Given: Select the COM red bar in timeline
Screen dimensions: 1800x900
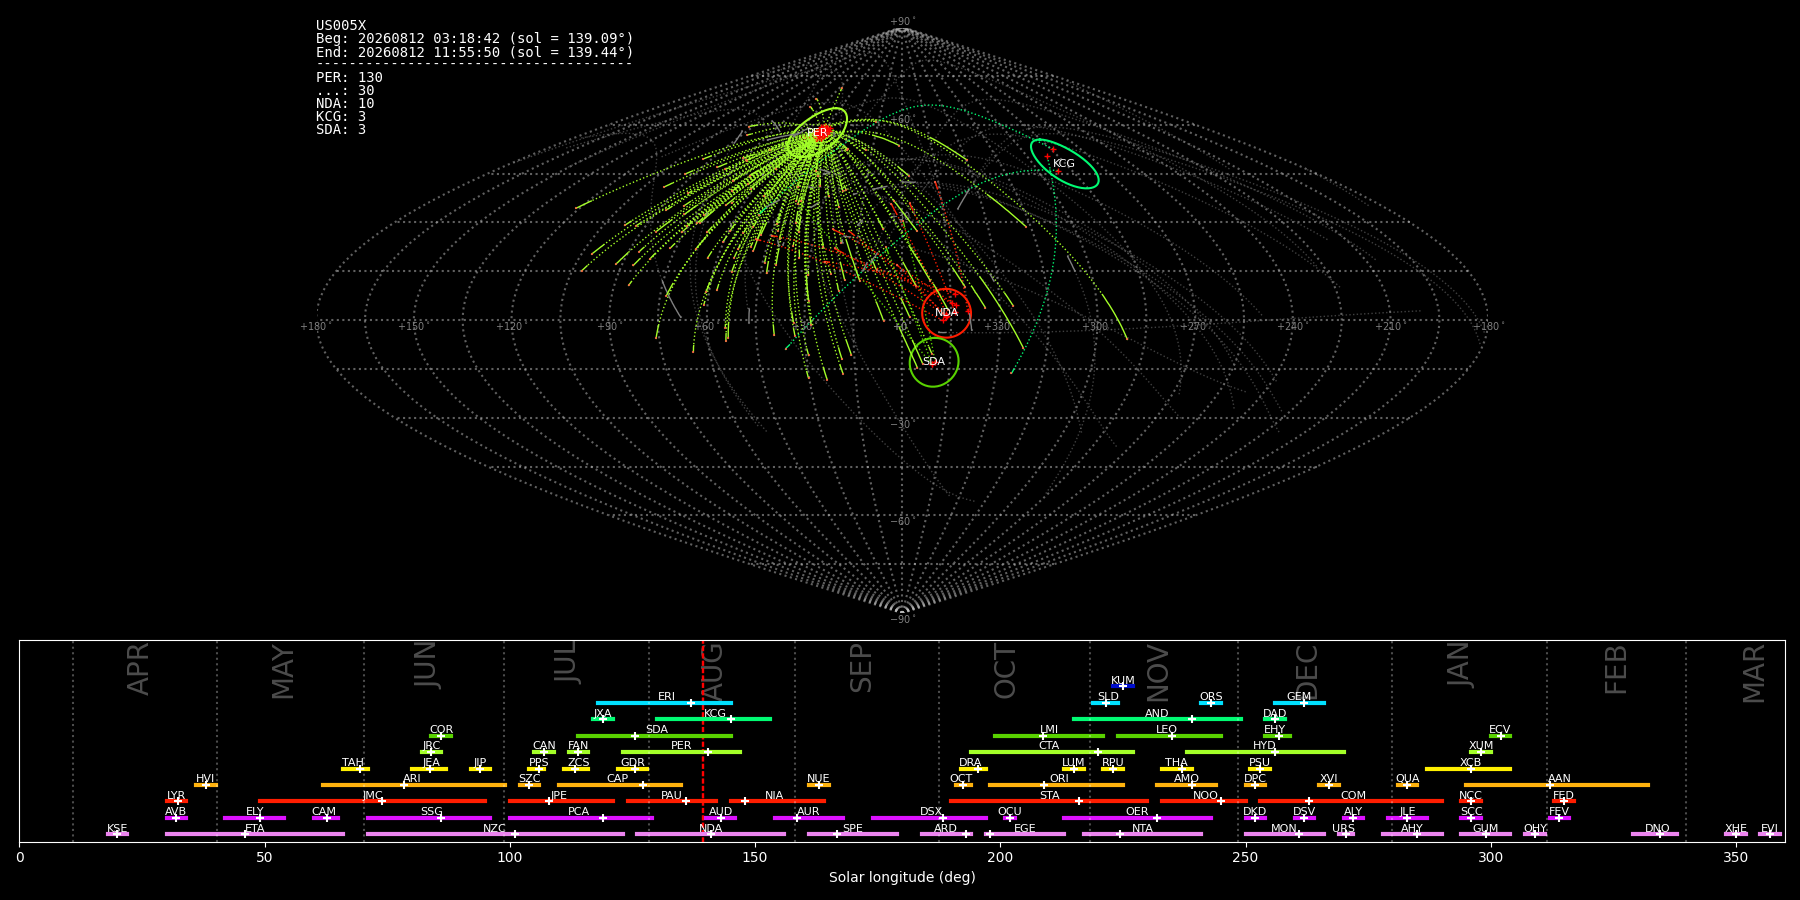Looking at the screenshot, I should (x=1352, y=801).
